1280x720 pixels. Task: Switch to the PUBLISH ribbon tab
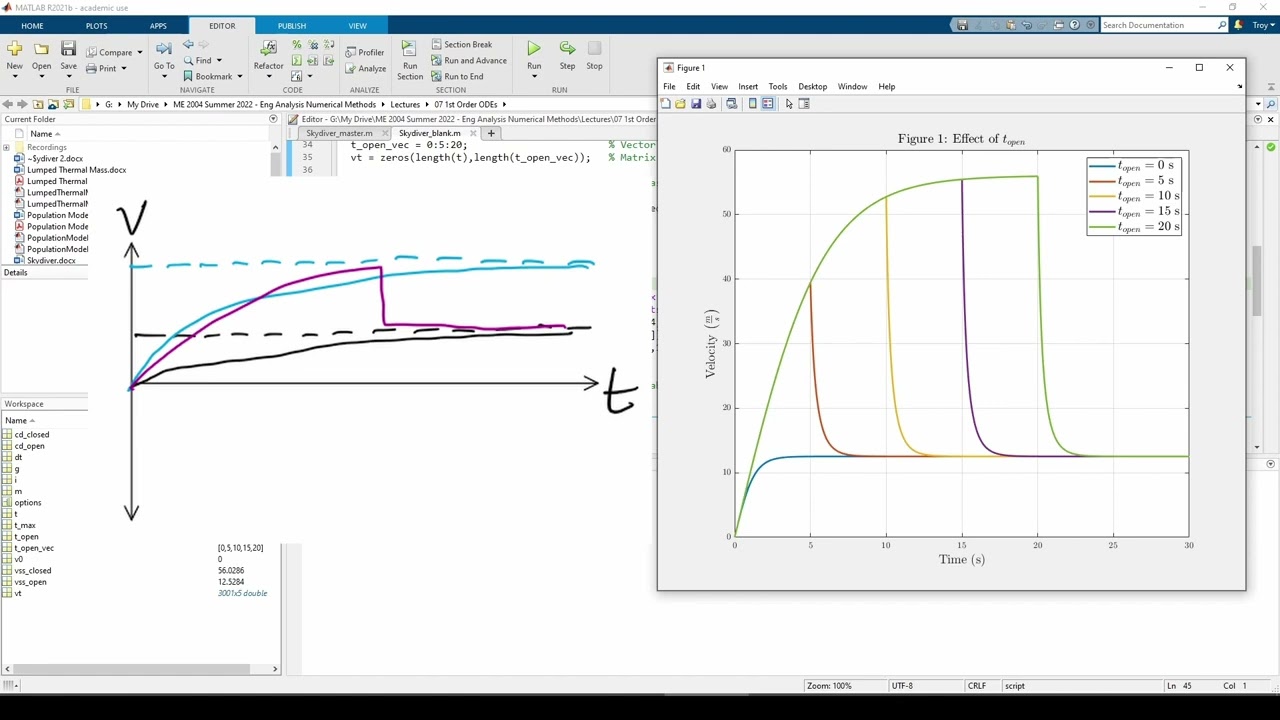tap(292, 26)
